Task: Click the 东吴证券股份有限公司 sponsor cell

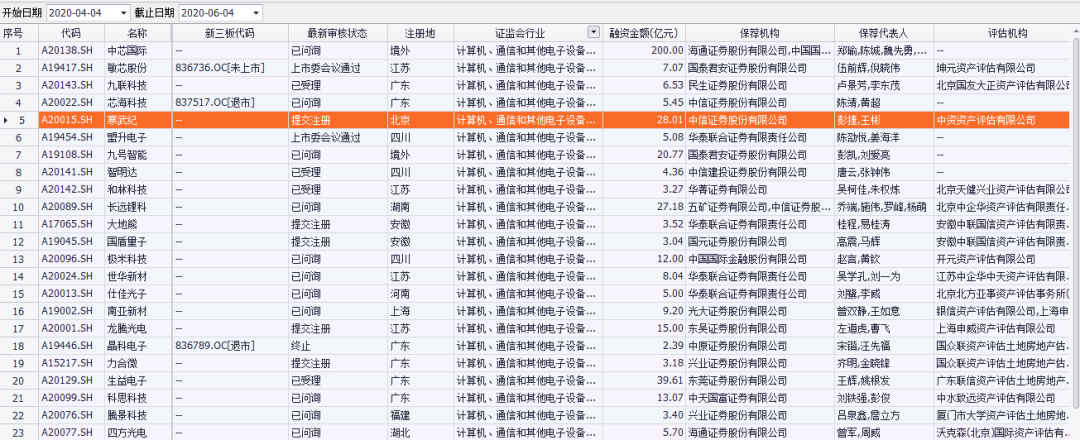Action: pyautogui.click(x=760, y=328)
